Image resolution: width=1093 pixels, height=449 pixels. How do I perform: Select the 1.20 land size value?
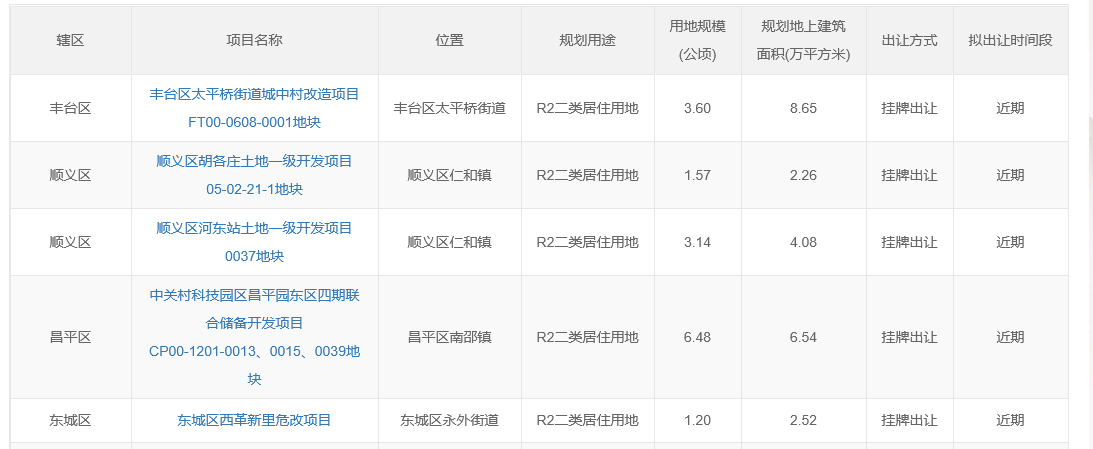pos(697,420)
